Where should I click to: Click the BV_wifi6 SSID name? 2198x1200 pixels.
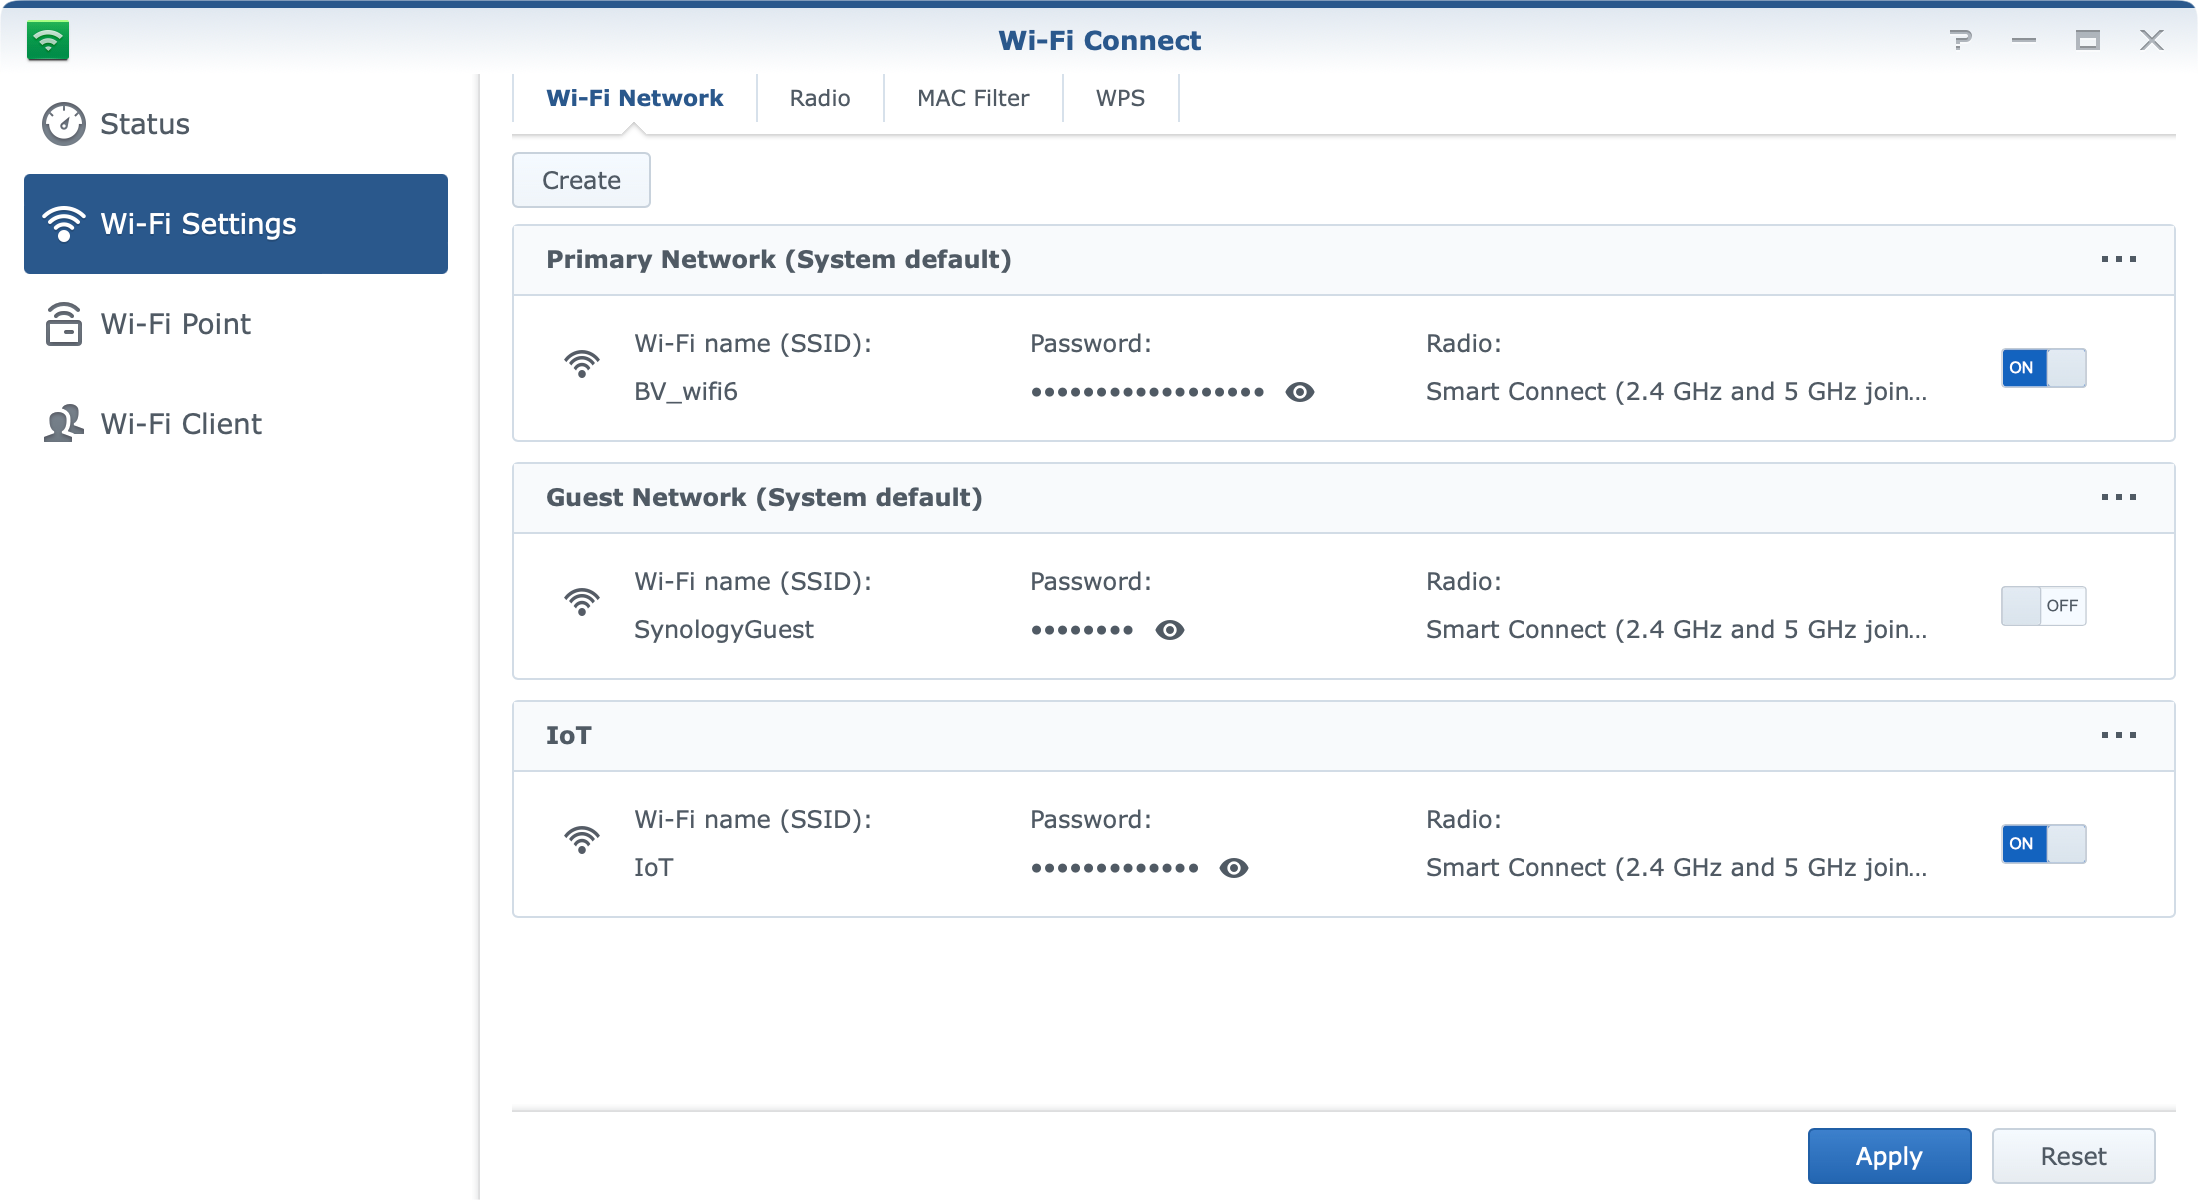tap(686, 392)
